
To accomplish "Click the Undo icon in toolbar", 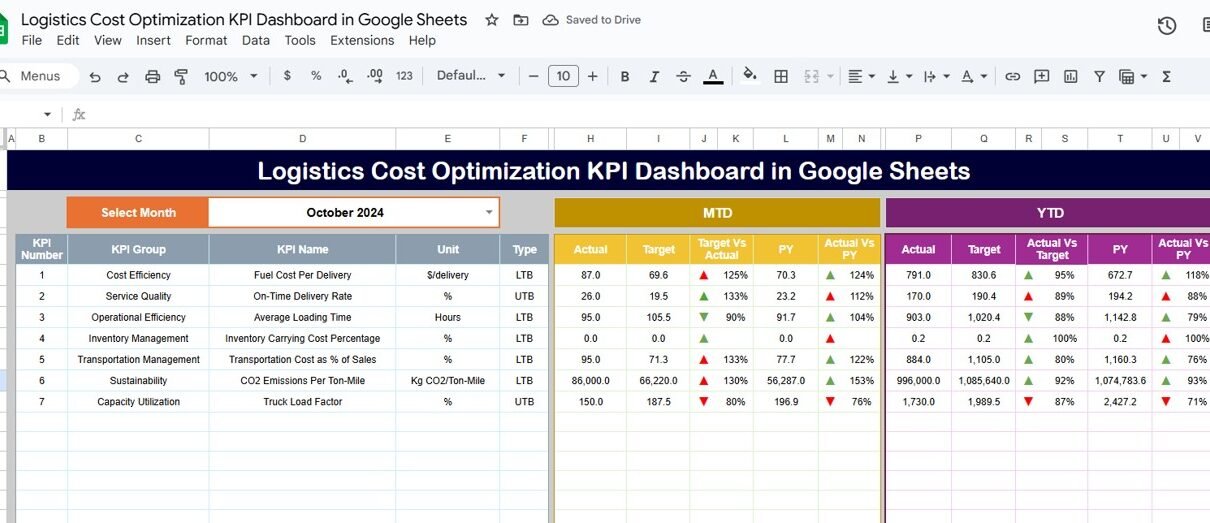I will tap(95, 77).
